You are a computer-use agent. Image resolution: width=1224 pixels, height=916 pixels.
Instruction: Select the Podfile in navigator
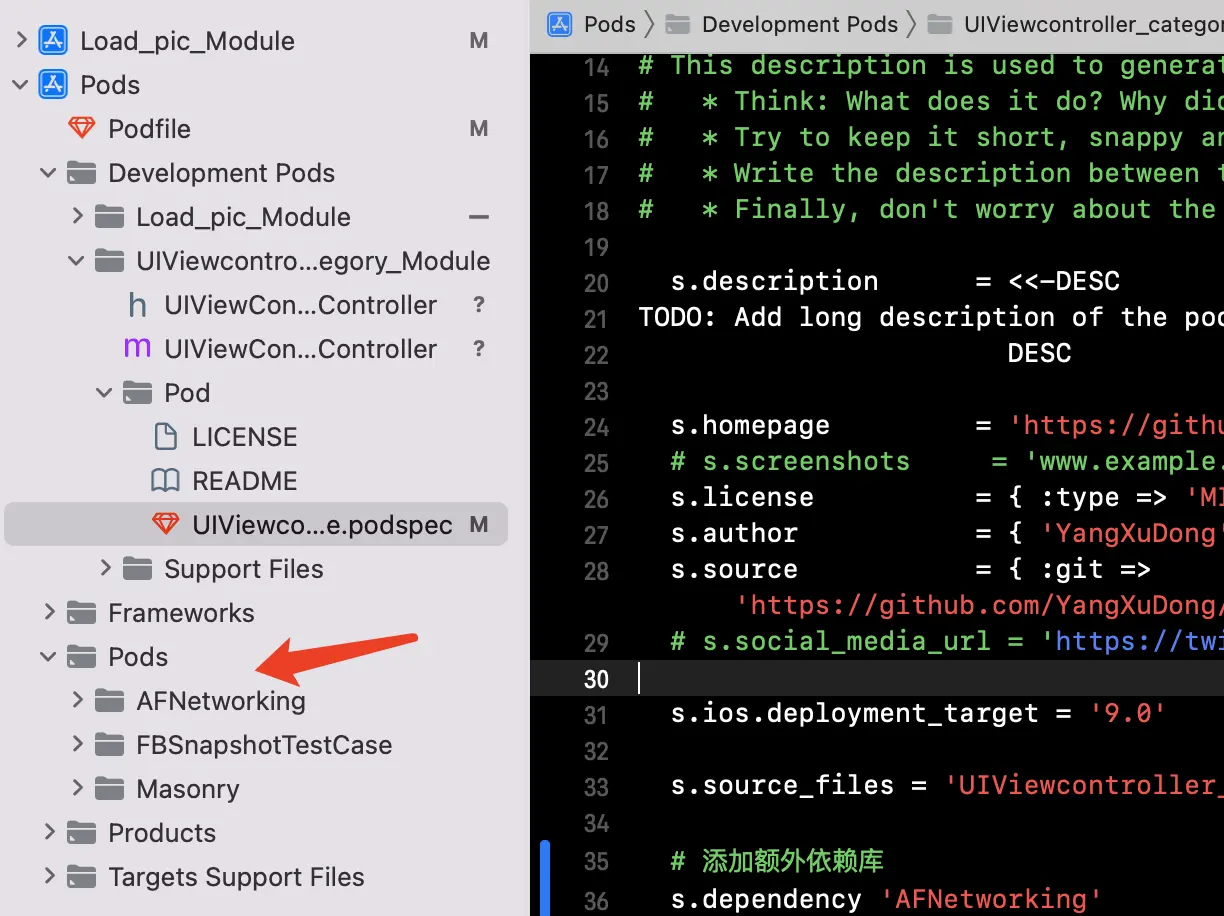[149, 129]
